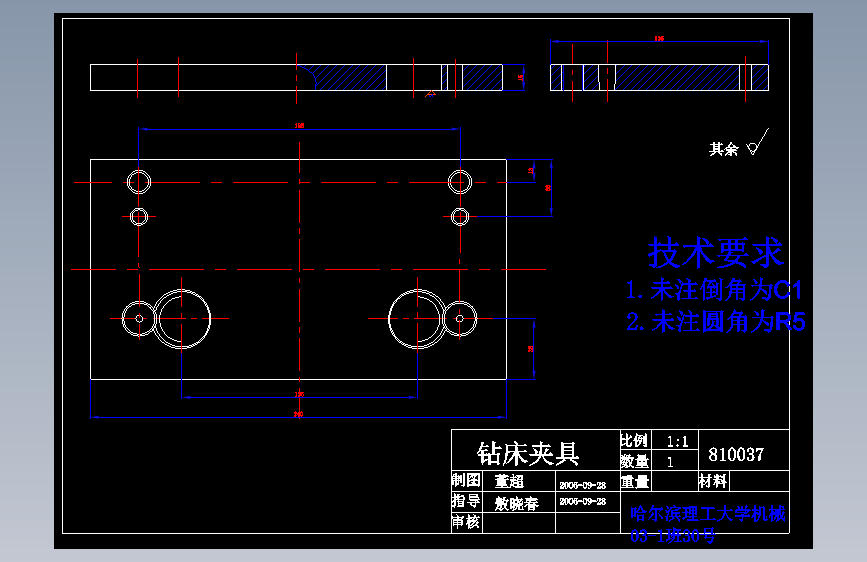The width and height of the screenshot is (867, 562).
Task: Click the drafter name 董超
Action: (x=509, y=481)
